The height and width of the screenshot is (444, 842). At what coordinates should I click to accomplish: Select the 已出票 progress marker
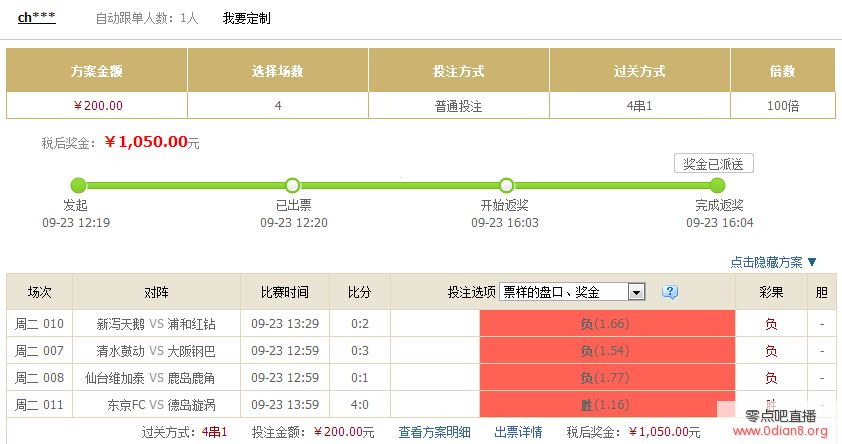(x=292, y=185)
